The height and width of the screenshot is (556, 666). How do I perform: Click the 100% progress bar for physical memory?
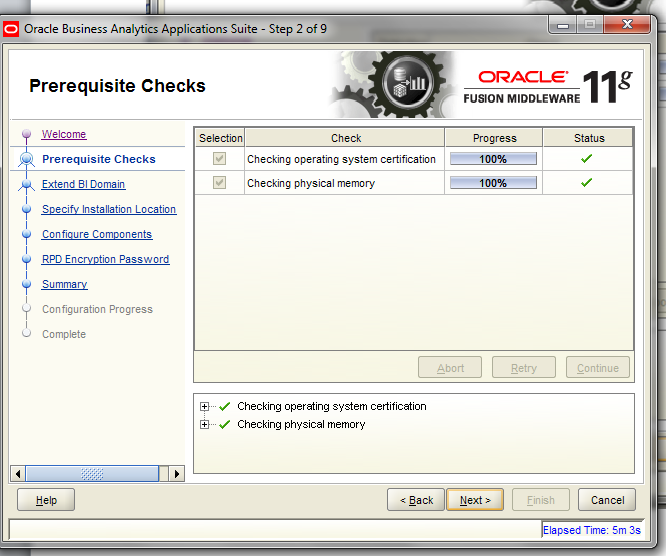point(493,183)
